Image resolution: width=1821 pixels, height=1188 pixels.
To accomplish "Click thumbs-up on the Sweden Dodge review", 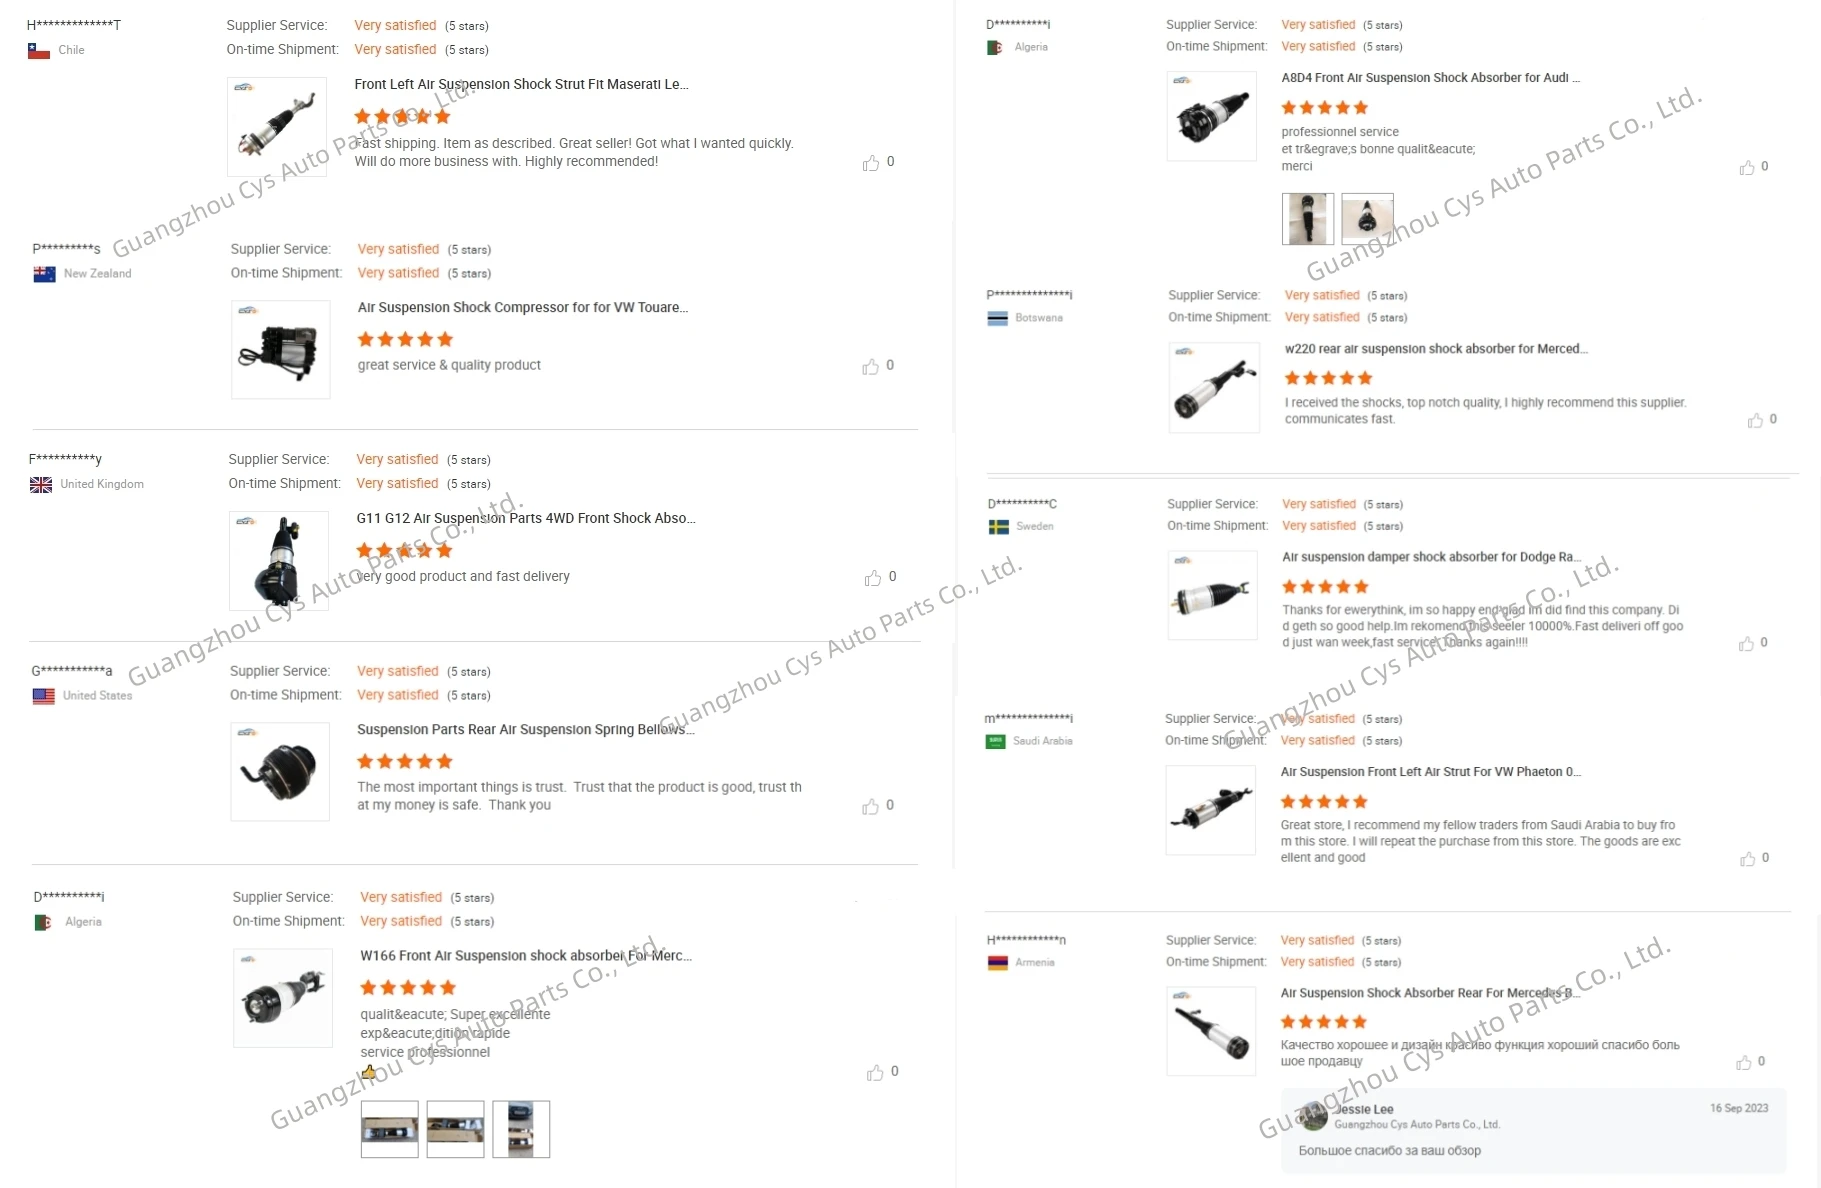I will tap(1746, 644).
